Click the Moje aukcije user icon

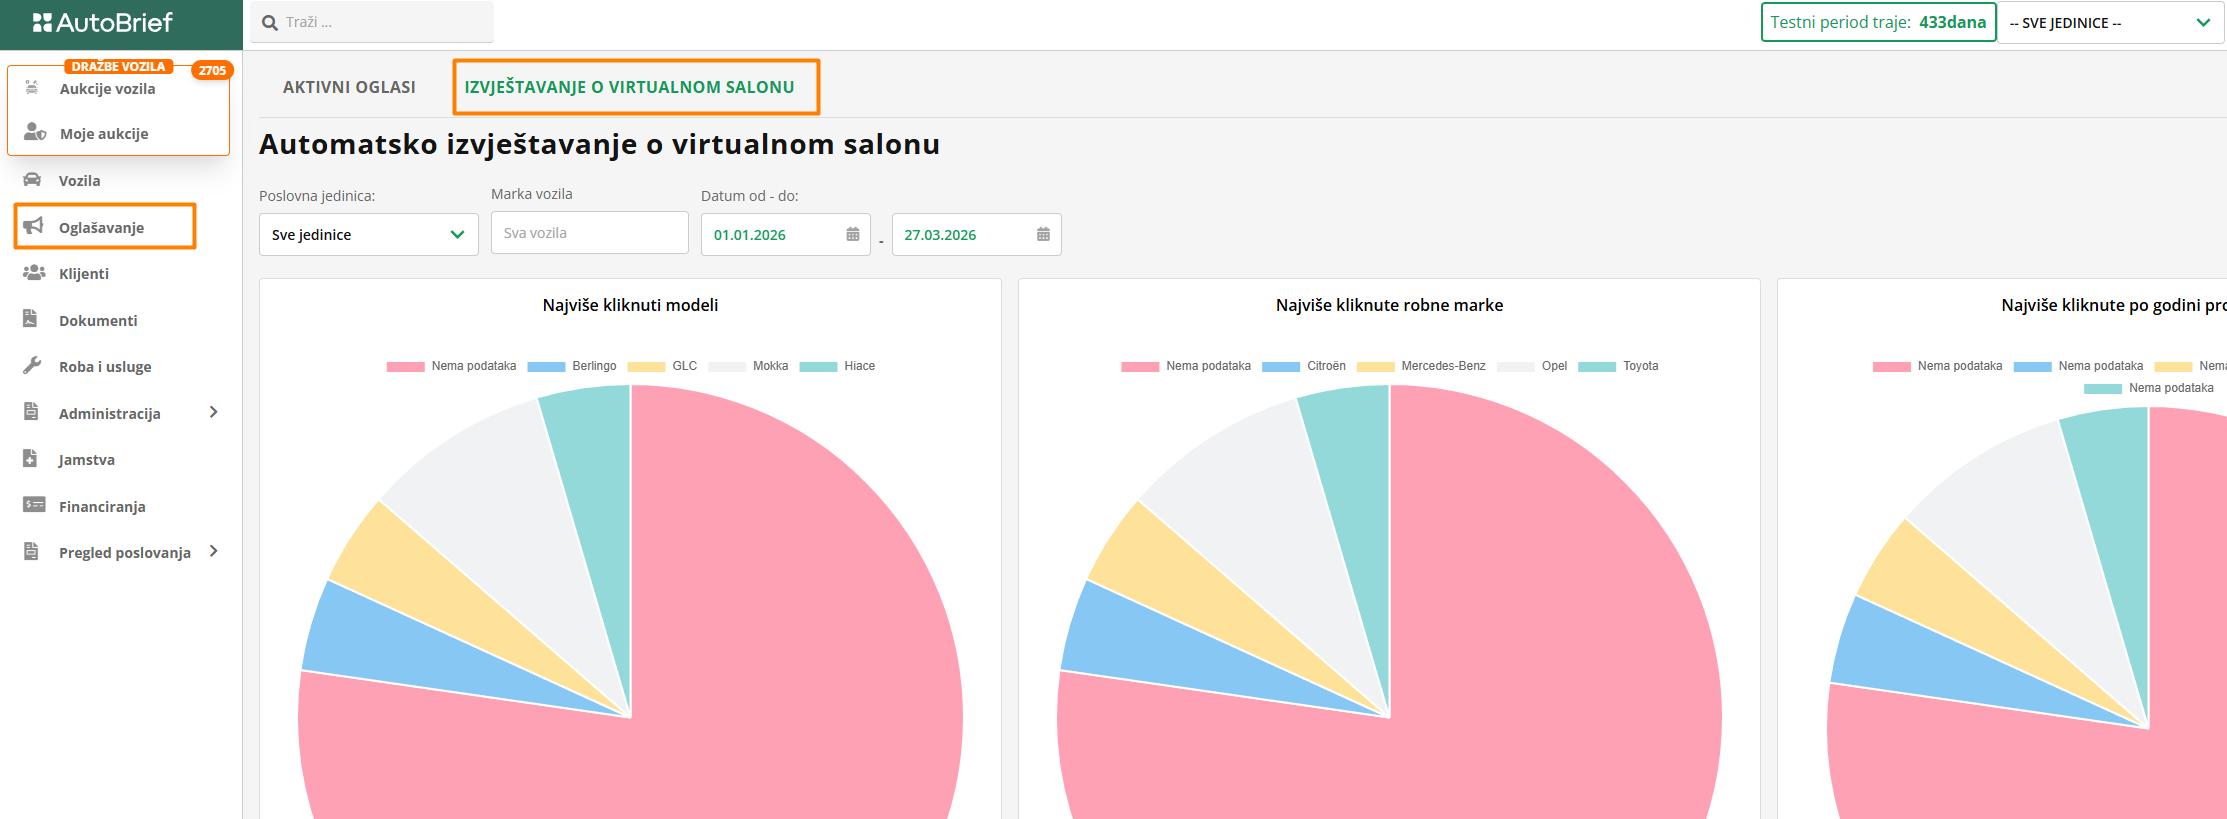click(35, 133)
